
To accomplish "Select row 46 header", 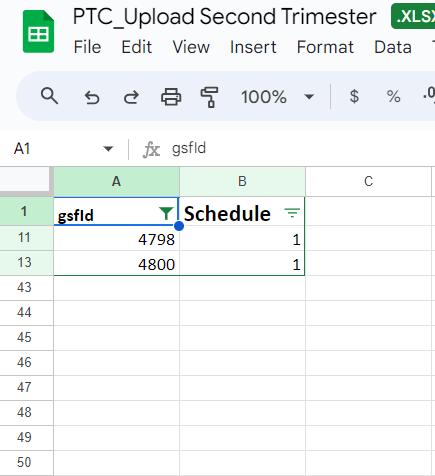I will point(26,363).
